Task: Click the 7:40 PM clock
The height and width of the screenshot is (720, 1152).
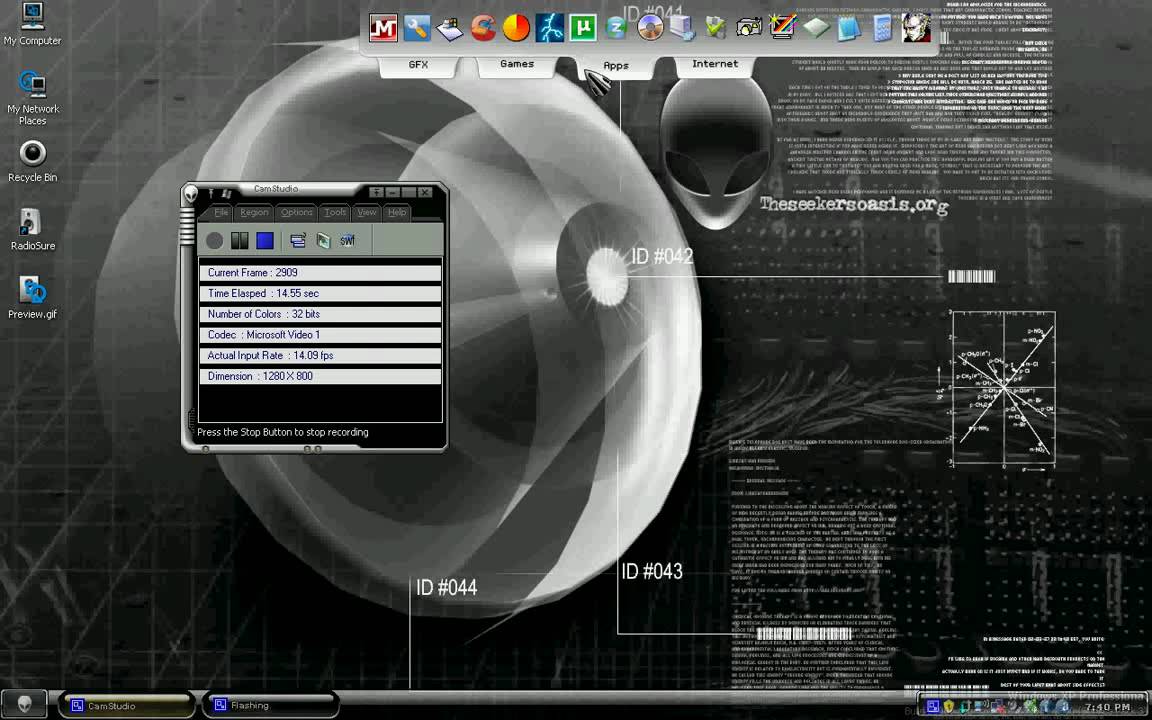Action: click(x=1107, y=708)
